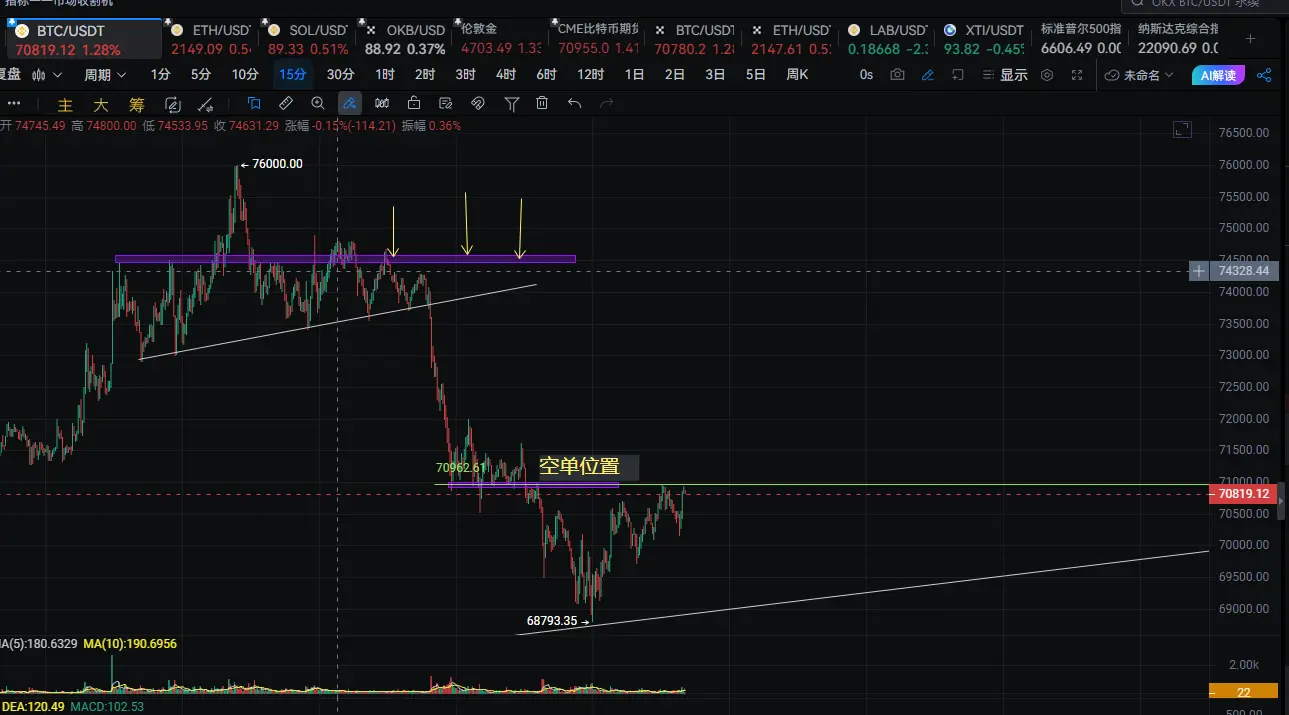Open the candlestick compare icon in drawing toolbar

pos(382,103)
